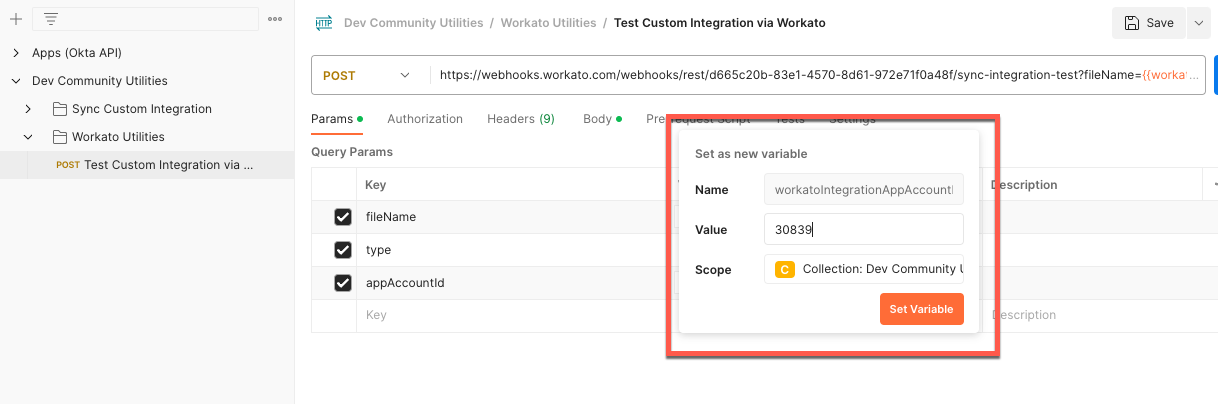1218x404 pixels.
Task: Click the empty Key placeholder cell
Action: click(516, 315)
